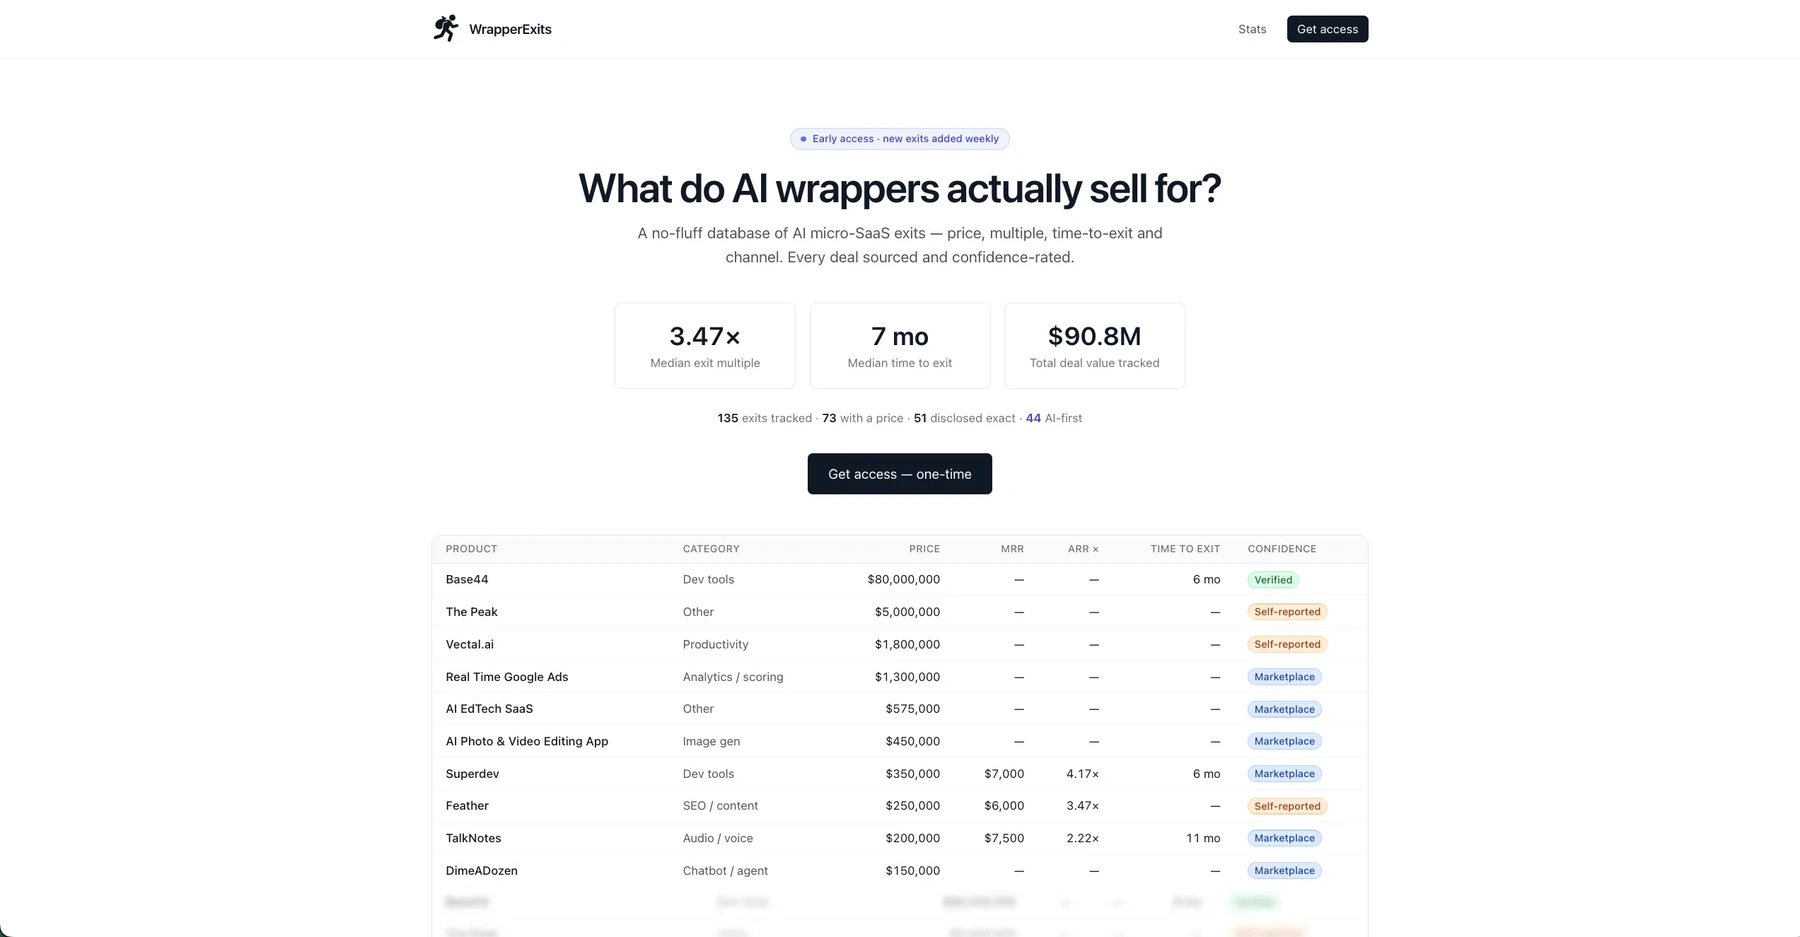Open the WrapperExits brand name link
Screen dimensions: 1800x937
510,29
